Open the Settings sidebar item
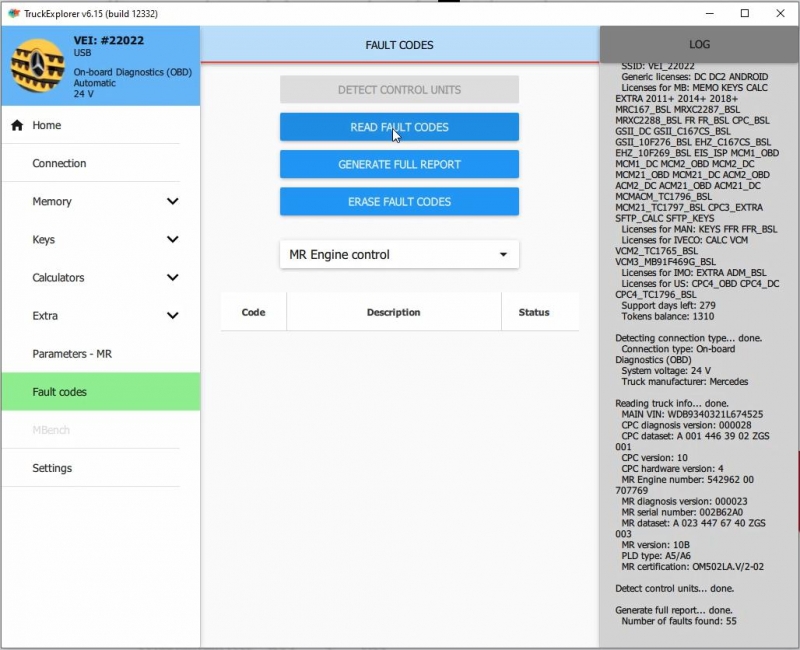The height and width of the screenshot is (650, 800). [101, 468]
